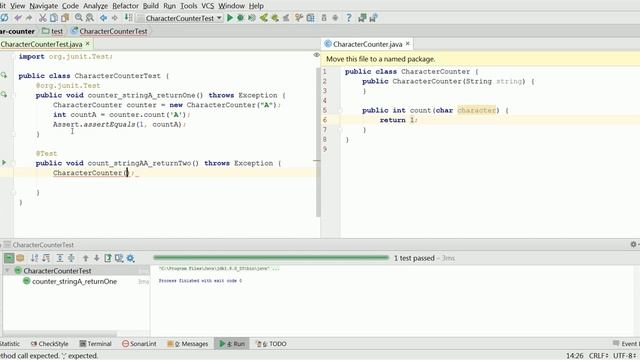This screenshot has width=640, height=360.
Task: Navigate Back with the blue left arrow
Action: tap(103, 18)
